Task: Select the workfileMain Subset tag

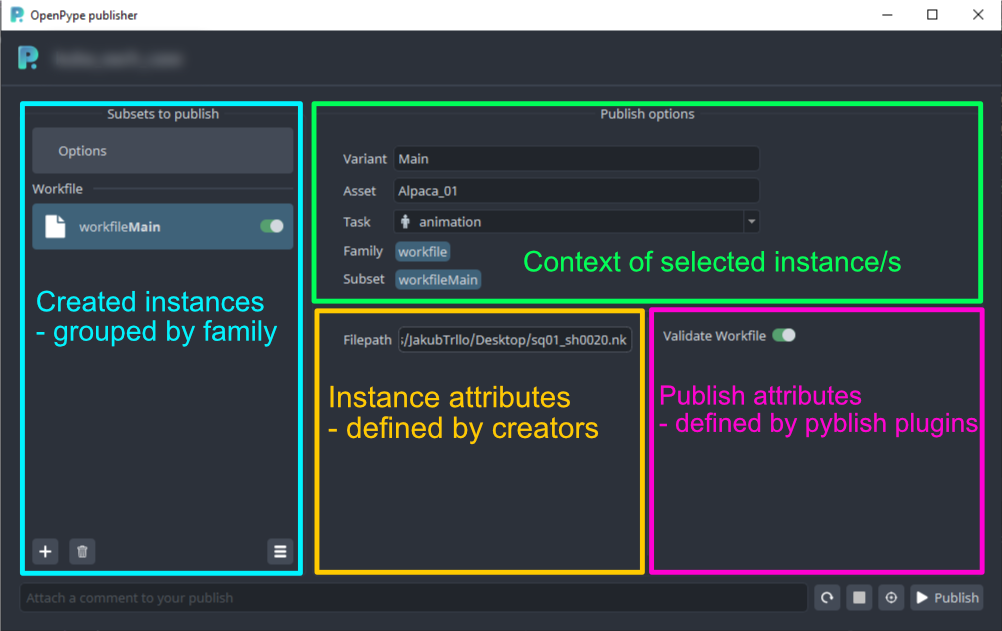Action: (x=438, y=280)
